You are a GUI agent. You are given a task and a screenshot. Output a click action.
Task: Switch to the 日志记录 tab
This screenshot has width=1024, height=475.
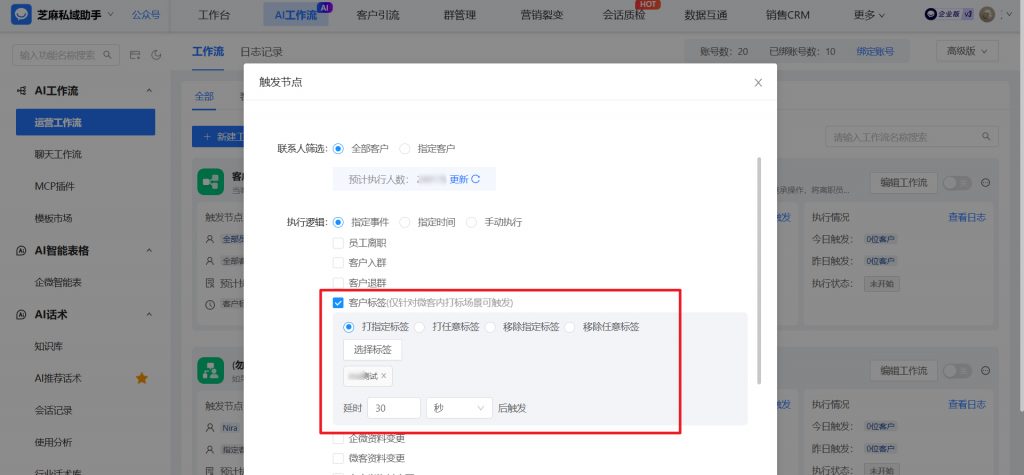(x=261, y=52)
